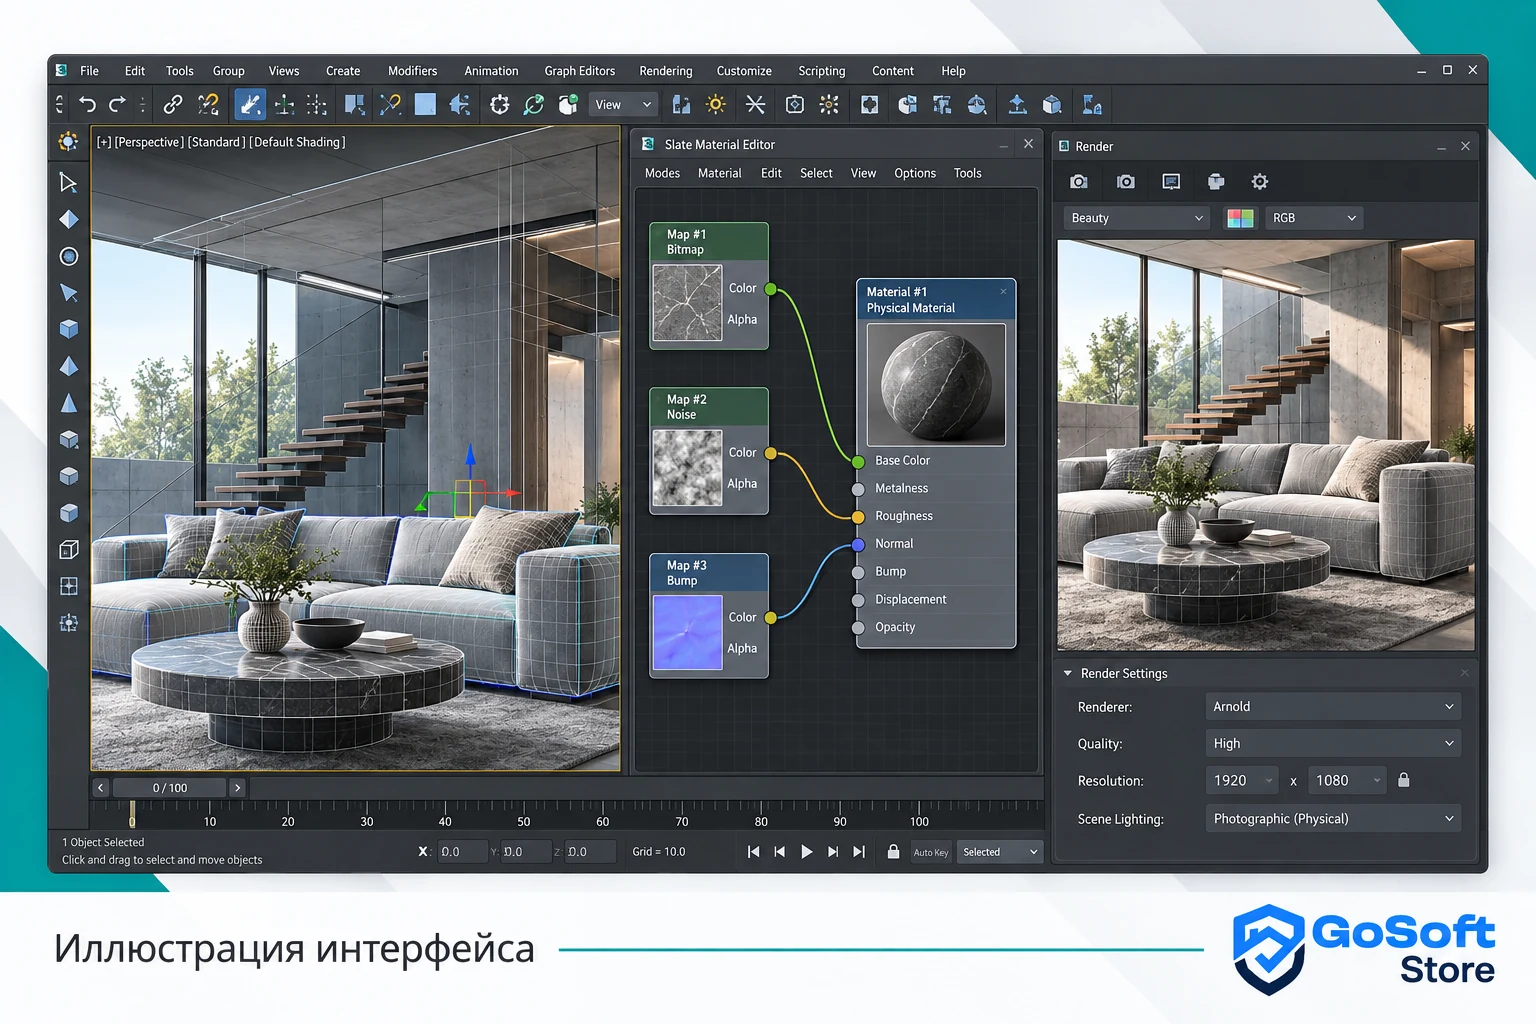The height and width of the screenshot is (1024, 1536).
Task: Click the Play animation button
Action: pyautogui.click(x=806, y=852)
